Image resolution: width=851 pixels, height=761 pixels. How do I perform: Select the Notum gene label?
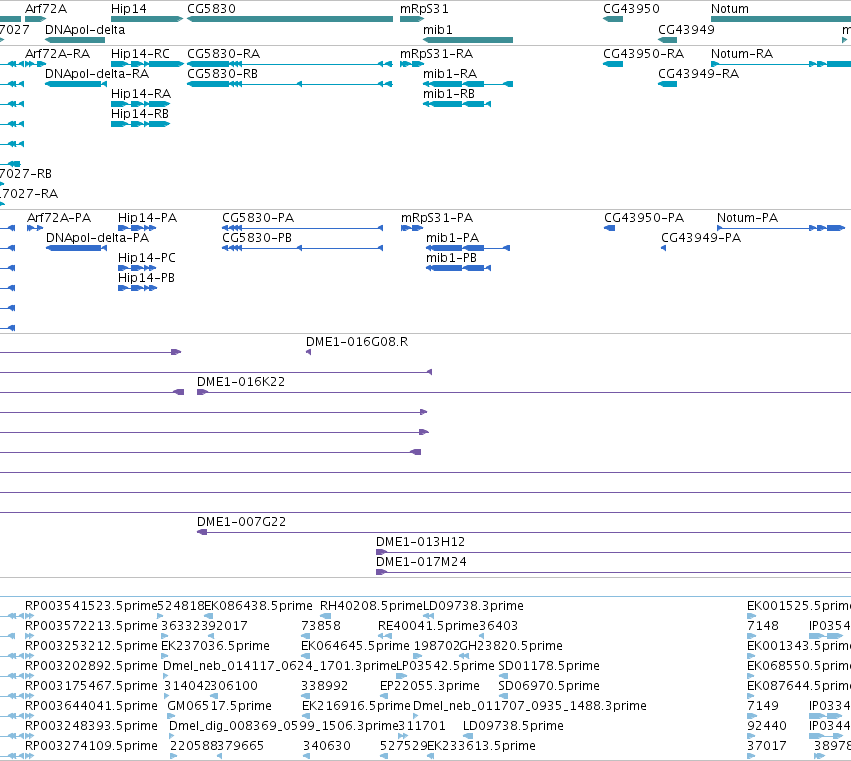729,9
